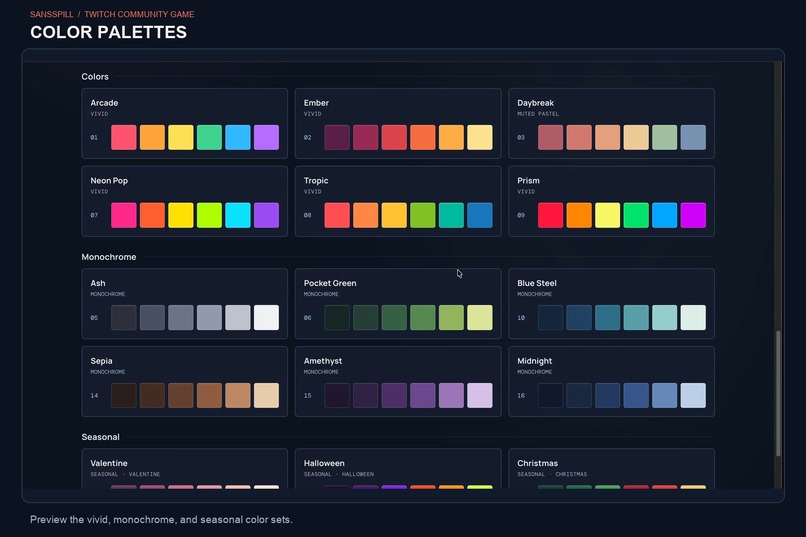Click the MUTED PASTEL label under Daybreak

point(538,114)
